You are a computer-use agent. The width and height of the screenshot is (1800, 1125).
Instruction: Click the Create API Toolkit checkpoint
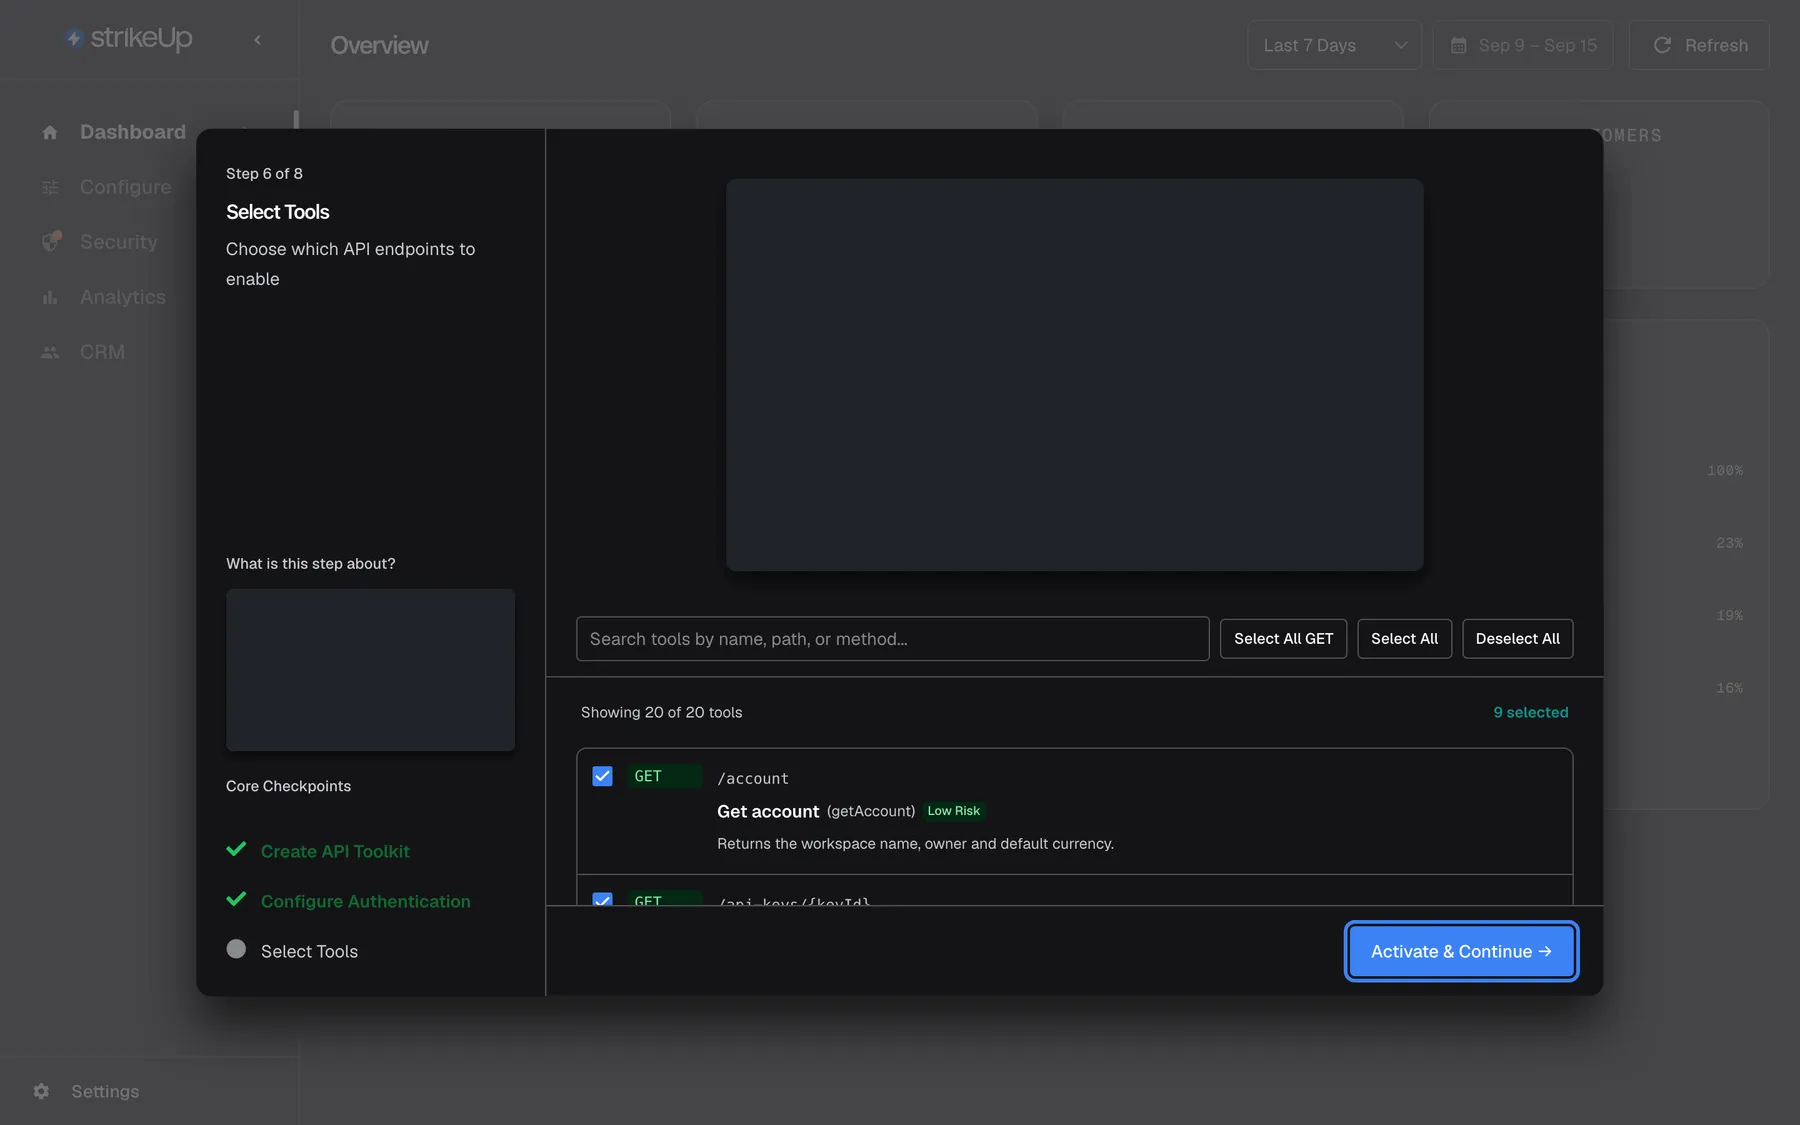(335, 851)
